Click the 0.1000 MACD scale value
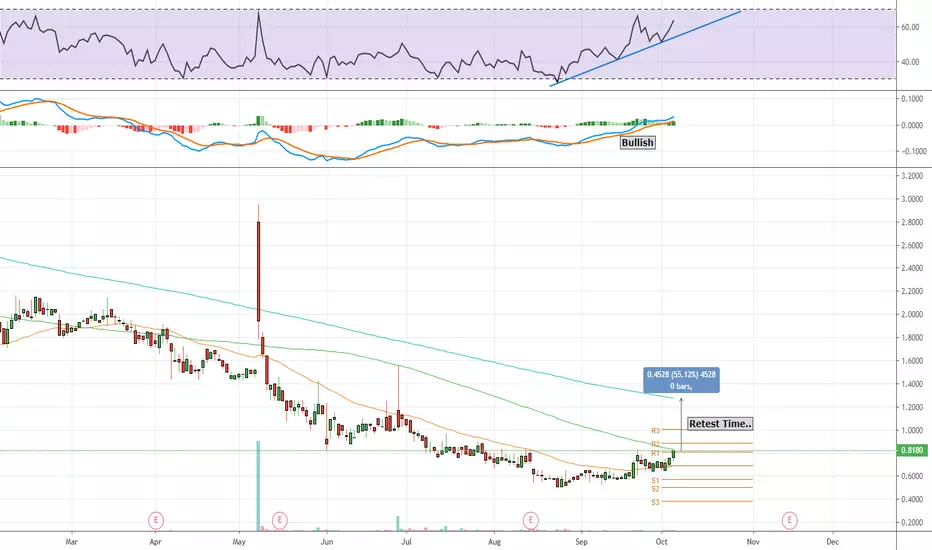Viewport: 932px width, 550px height. point(912,99)
